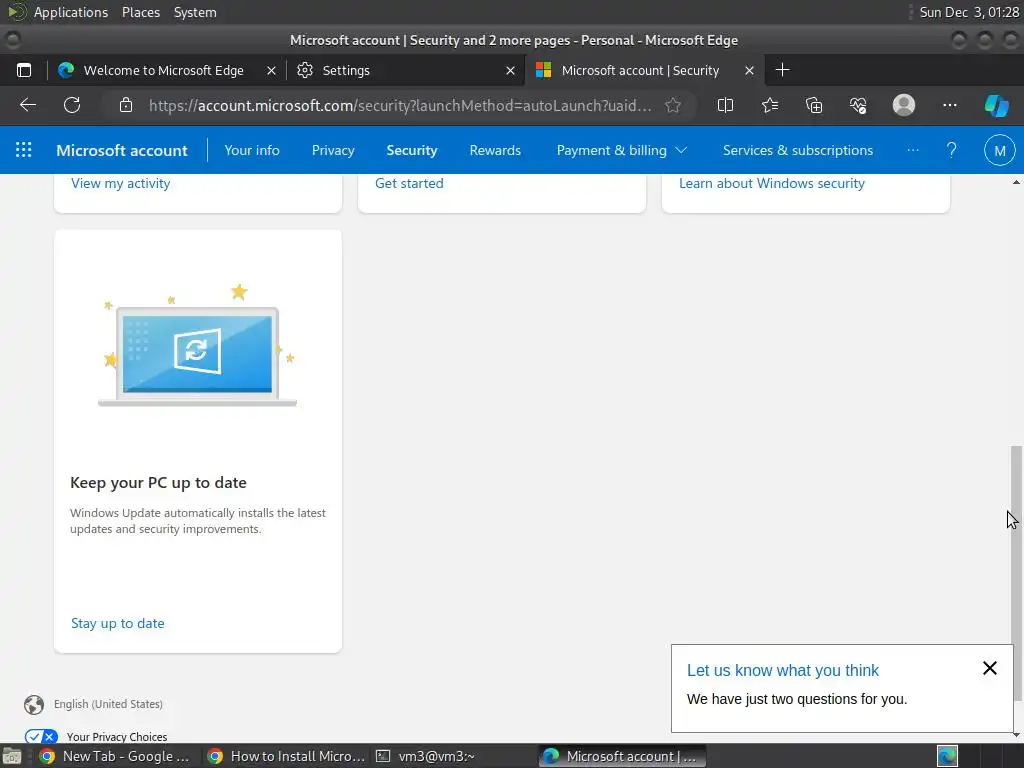The height and width of the screenshot is (768, 1024).
Task: Open the Favorites list icon
Action: (x=770, y=105)
